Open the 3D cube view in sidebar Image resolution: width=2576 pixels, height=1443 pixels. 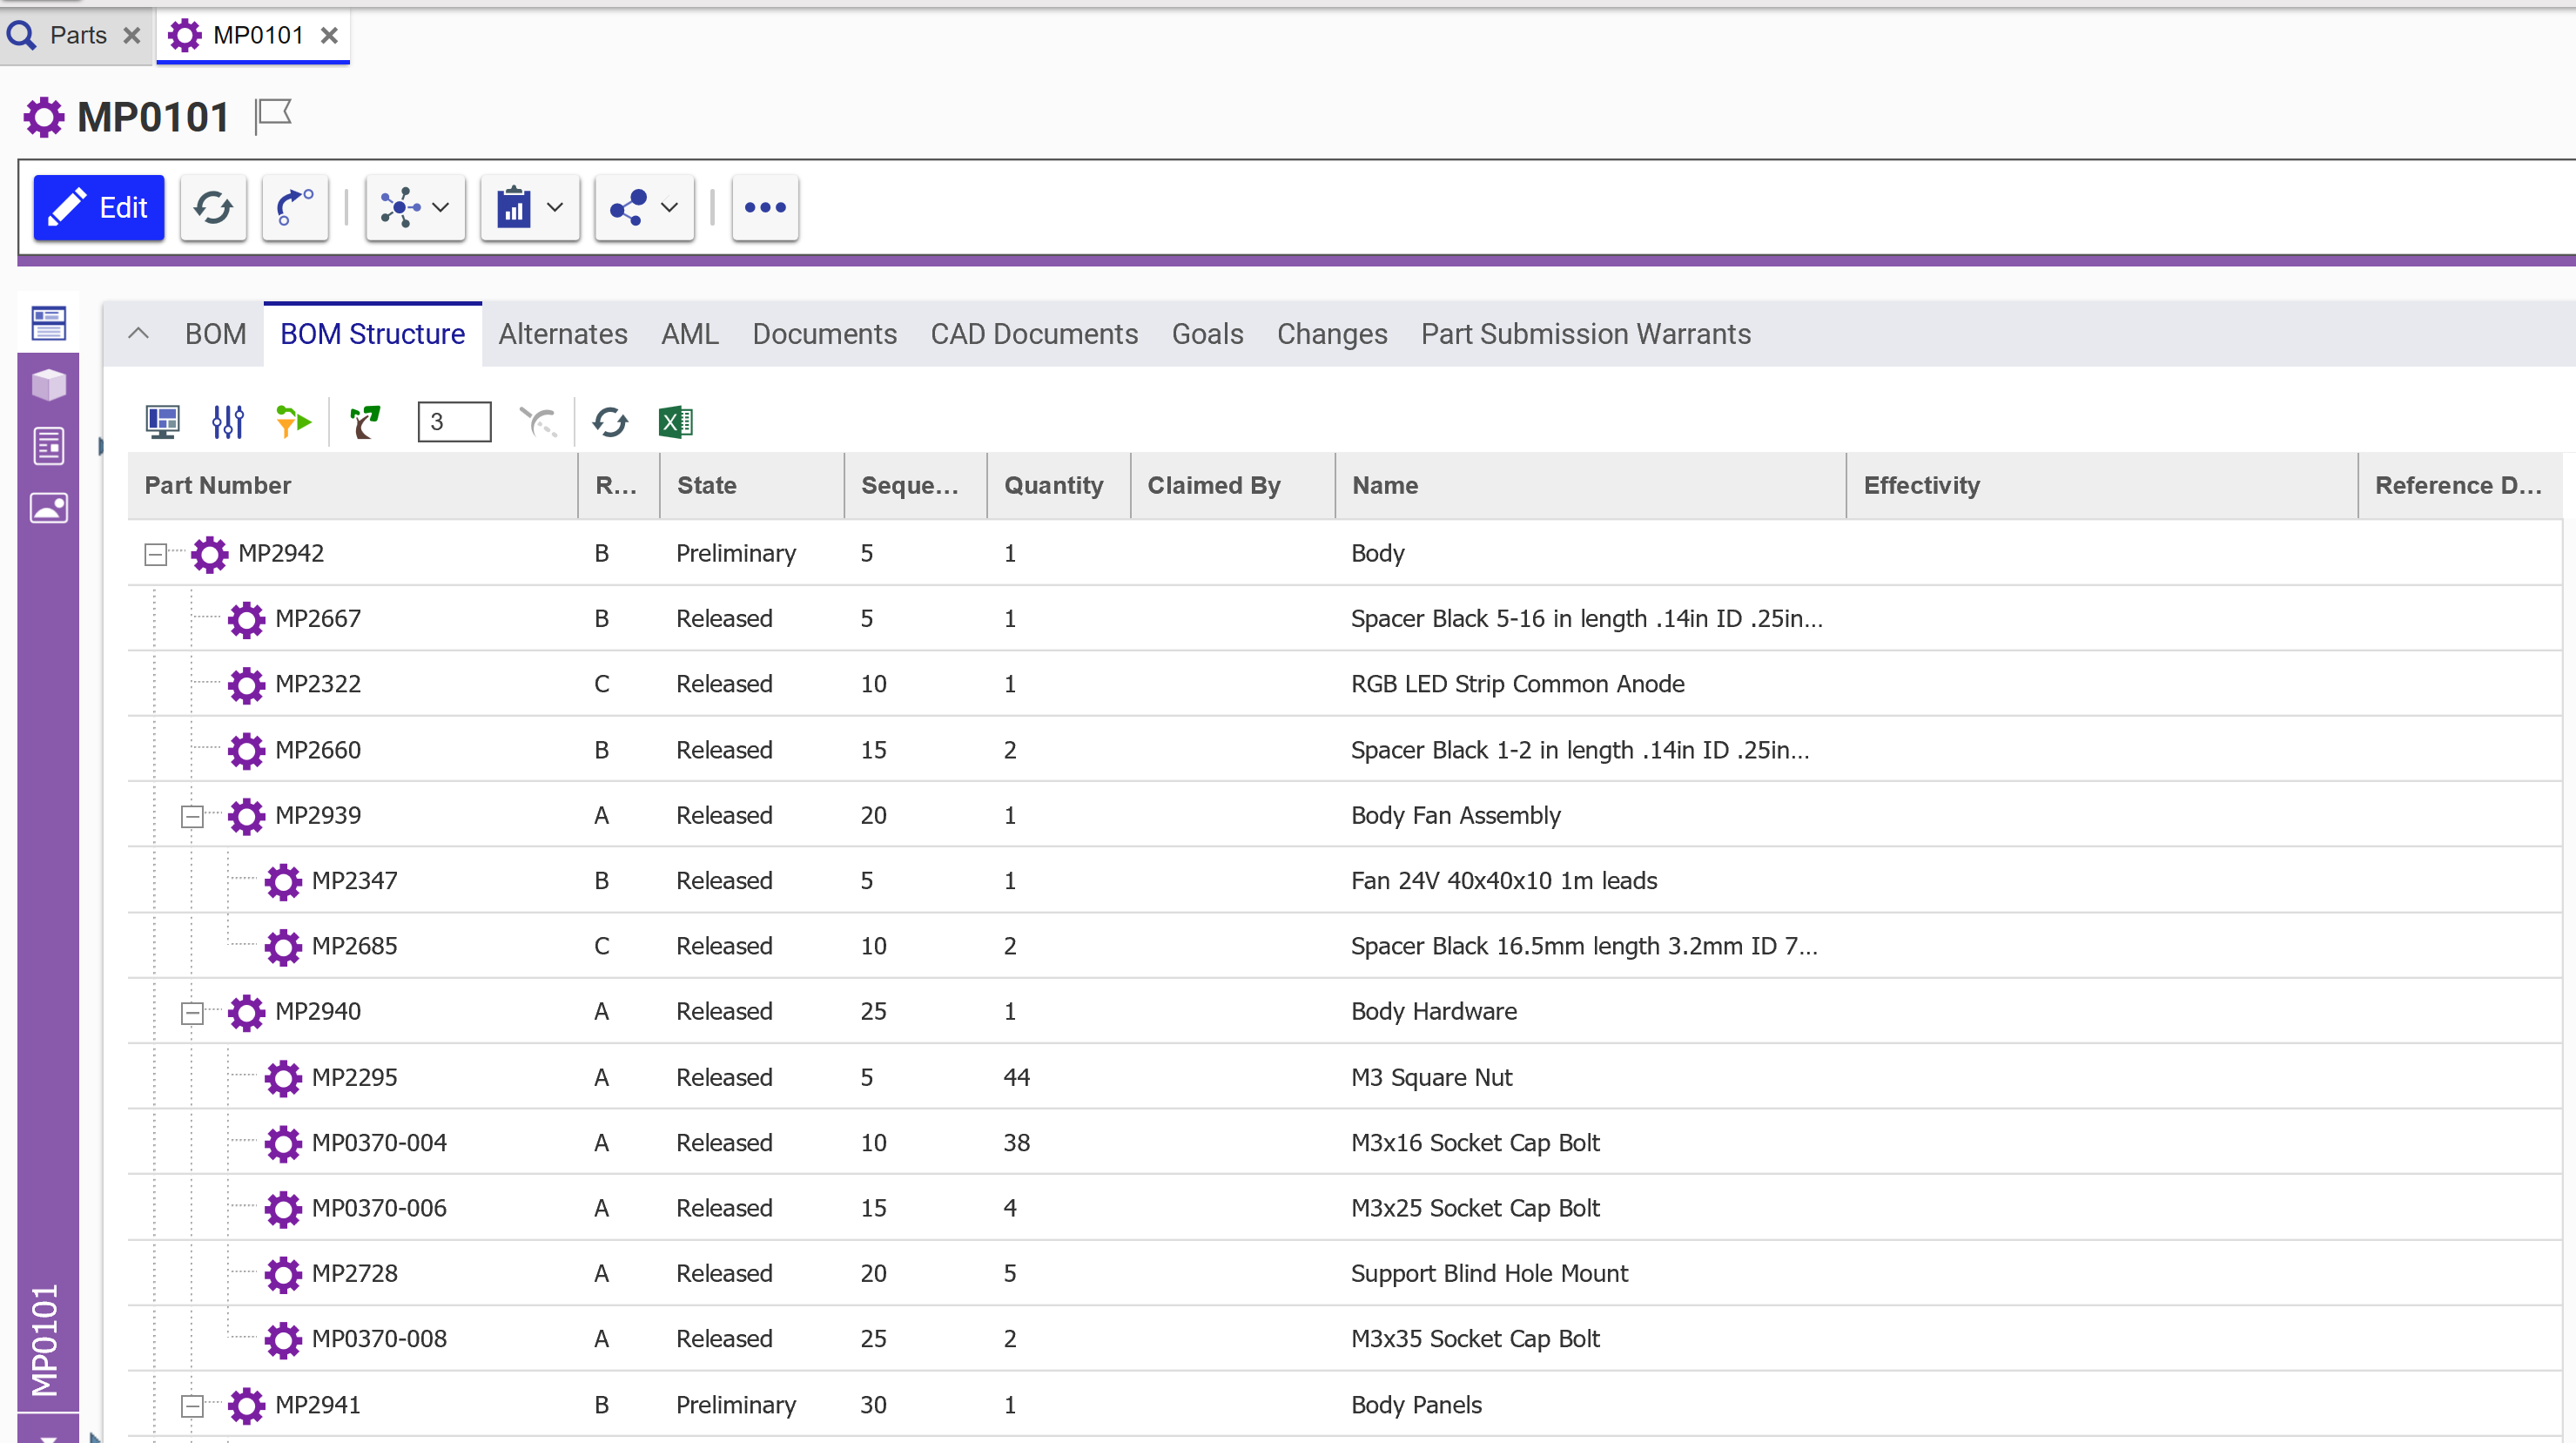click(48, 385)
